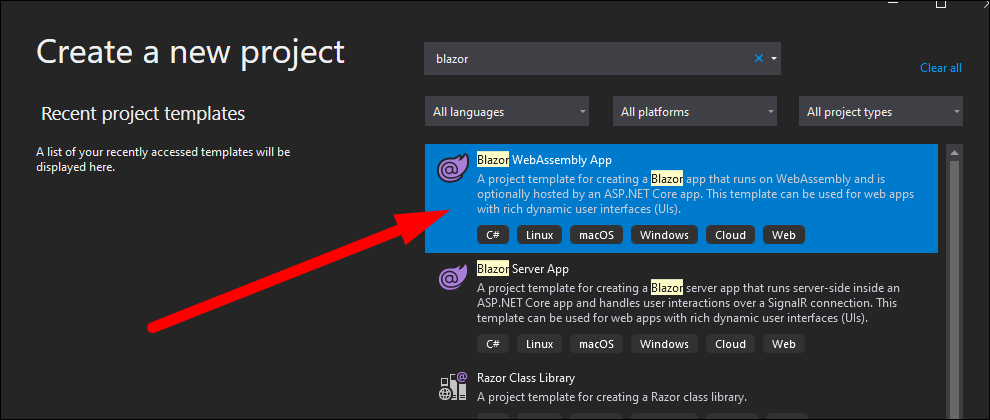The image size is (990, 420).
Task: Click the Blazor WebAssembly App title
Action: coord(544,160)
